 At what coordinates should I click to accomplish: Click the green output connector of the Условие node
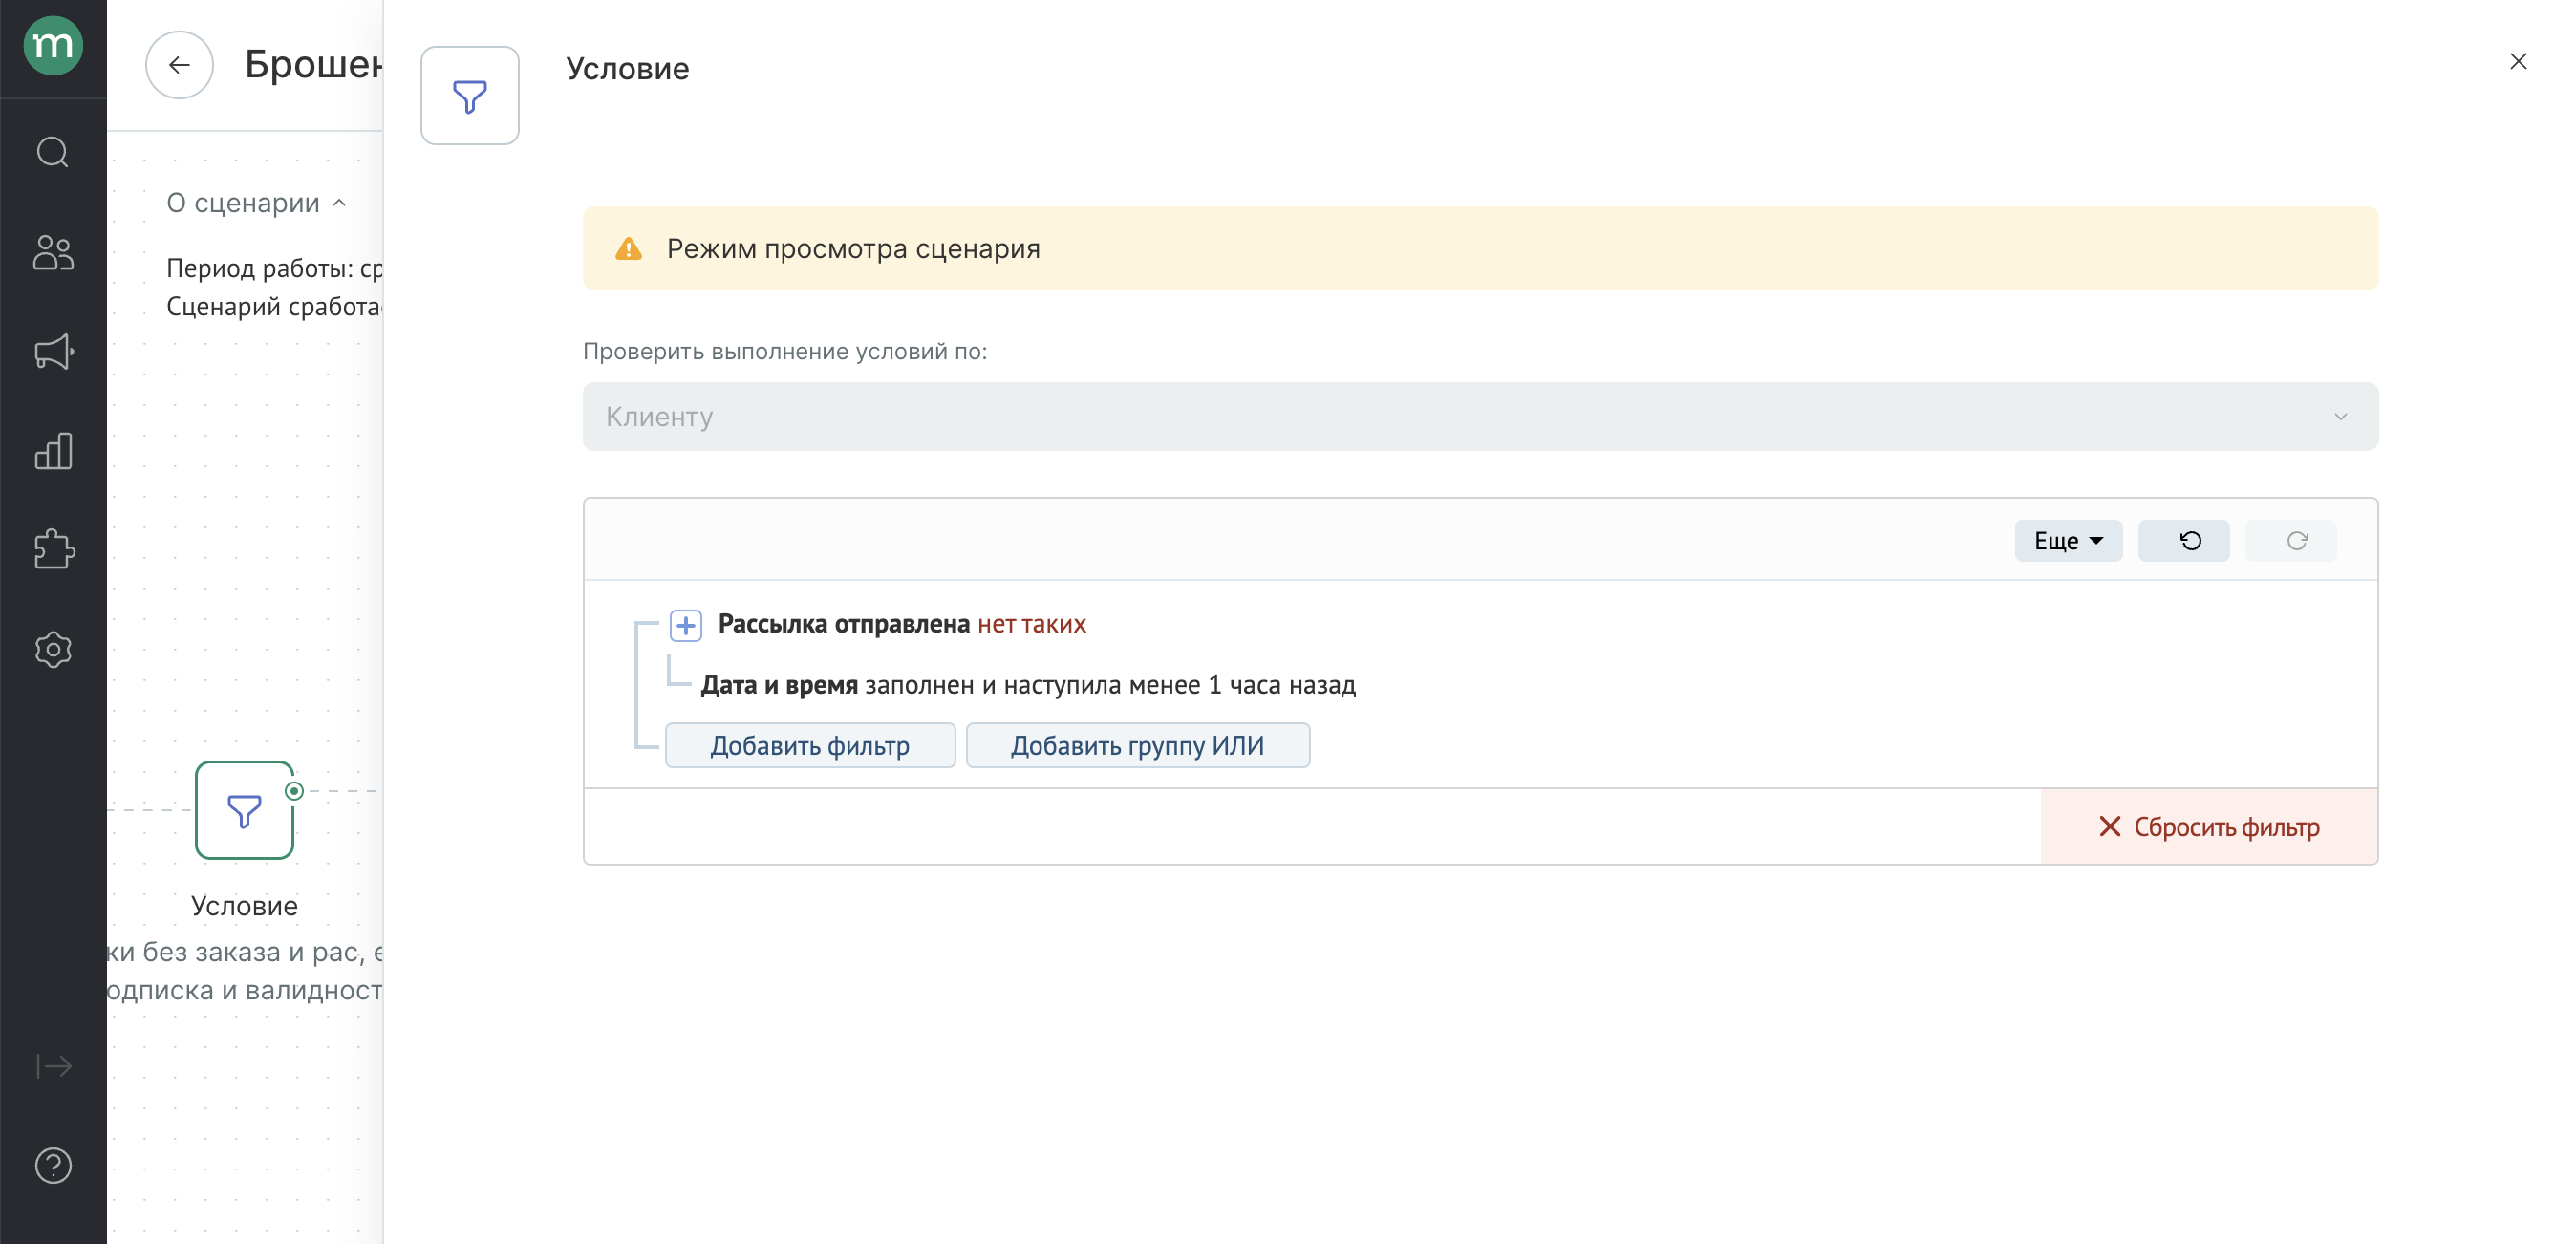[x=294, y=790]
